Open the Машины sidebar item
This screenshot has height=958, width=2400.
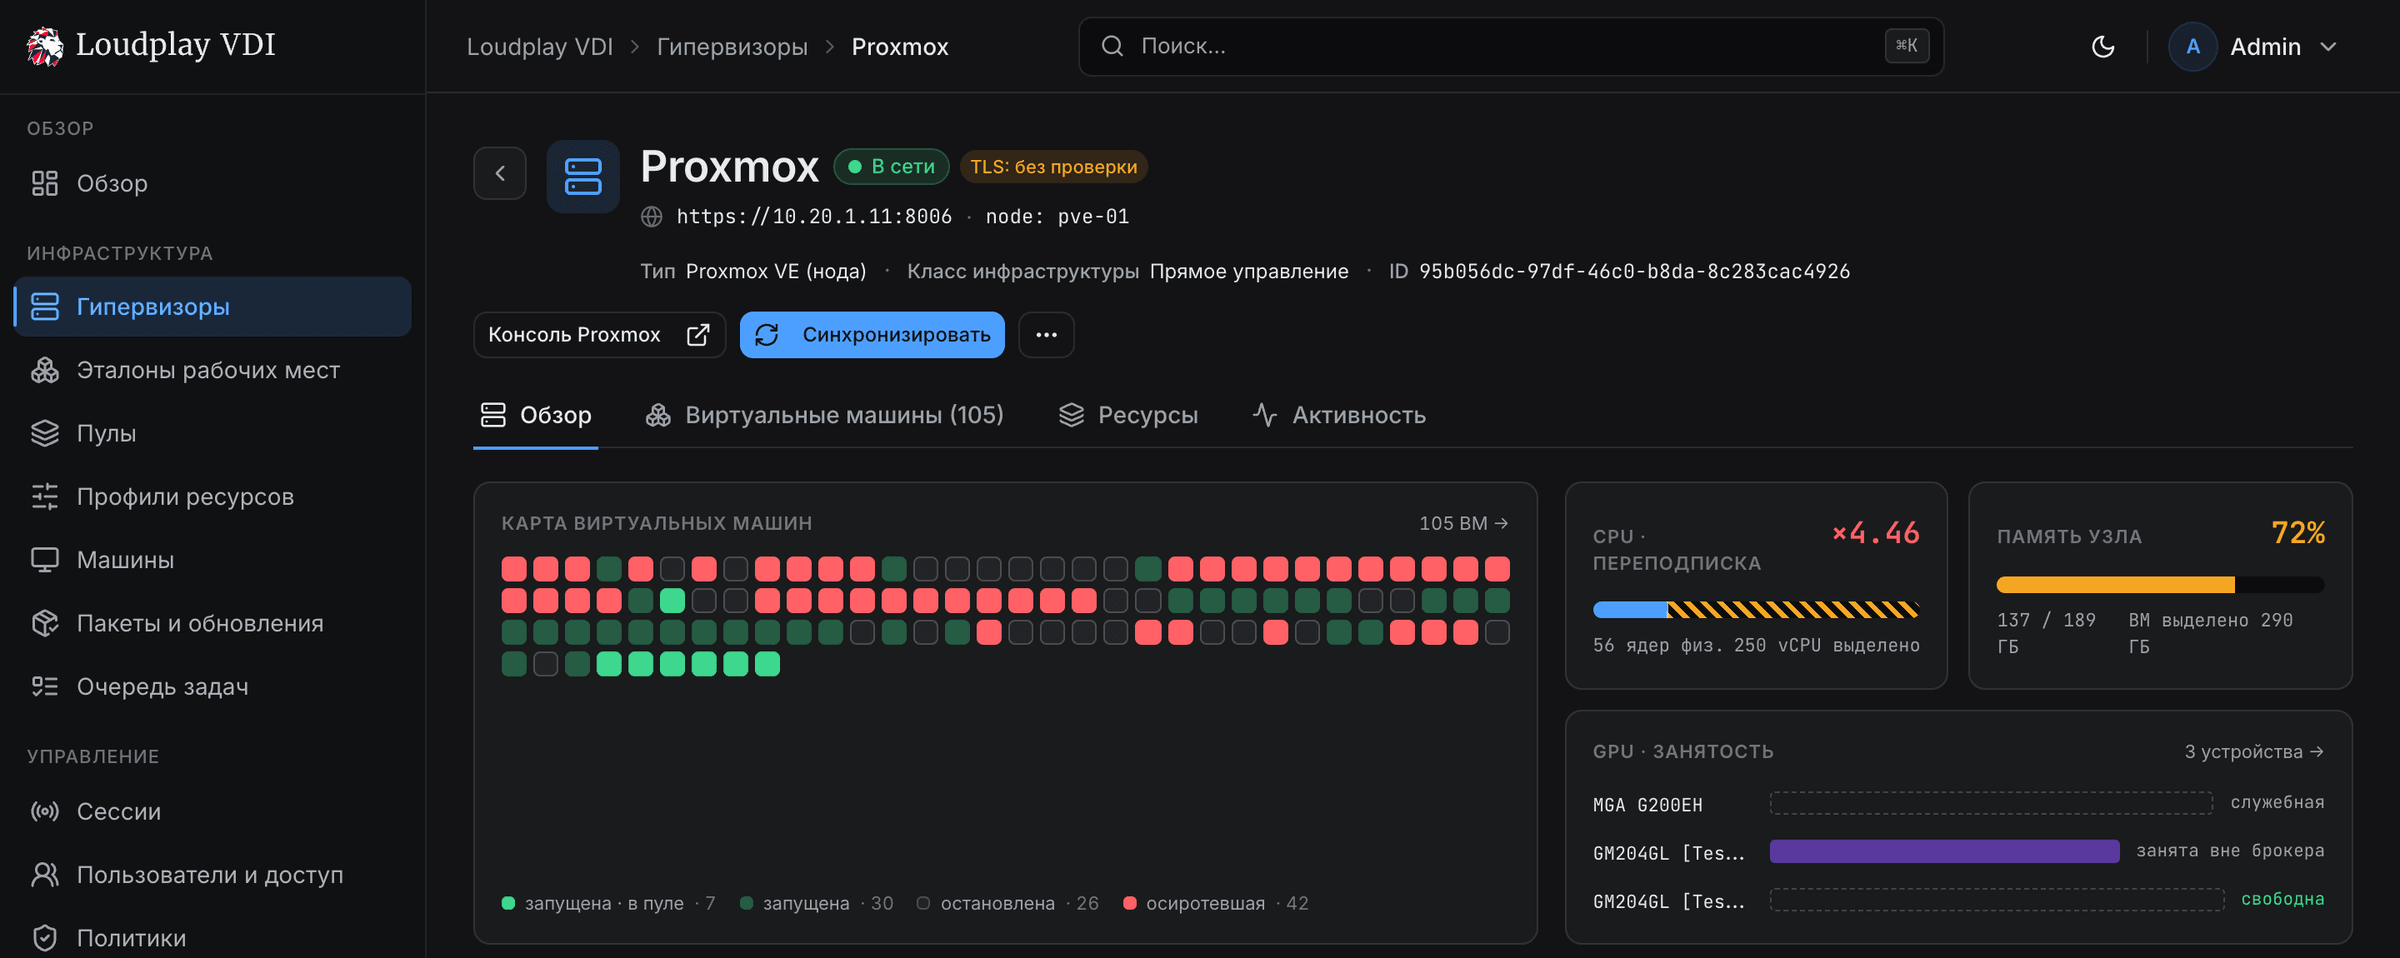[x=212, y=560]
